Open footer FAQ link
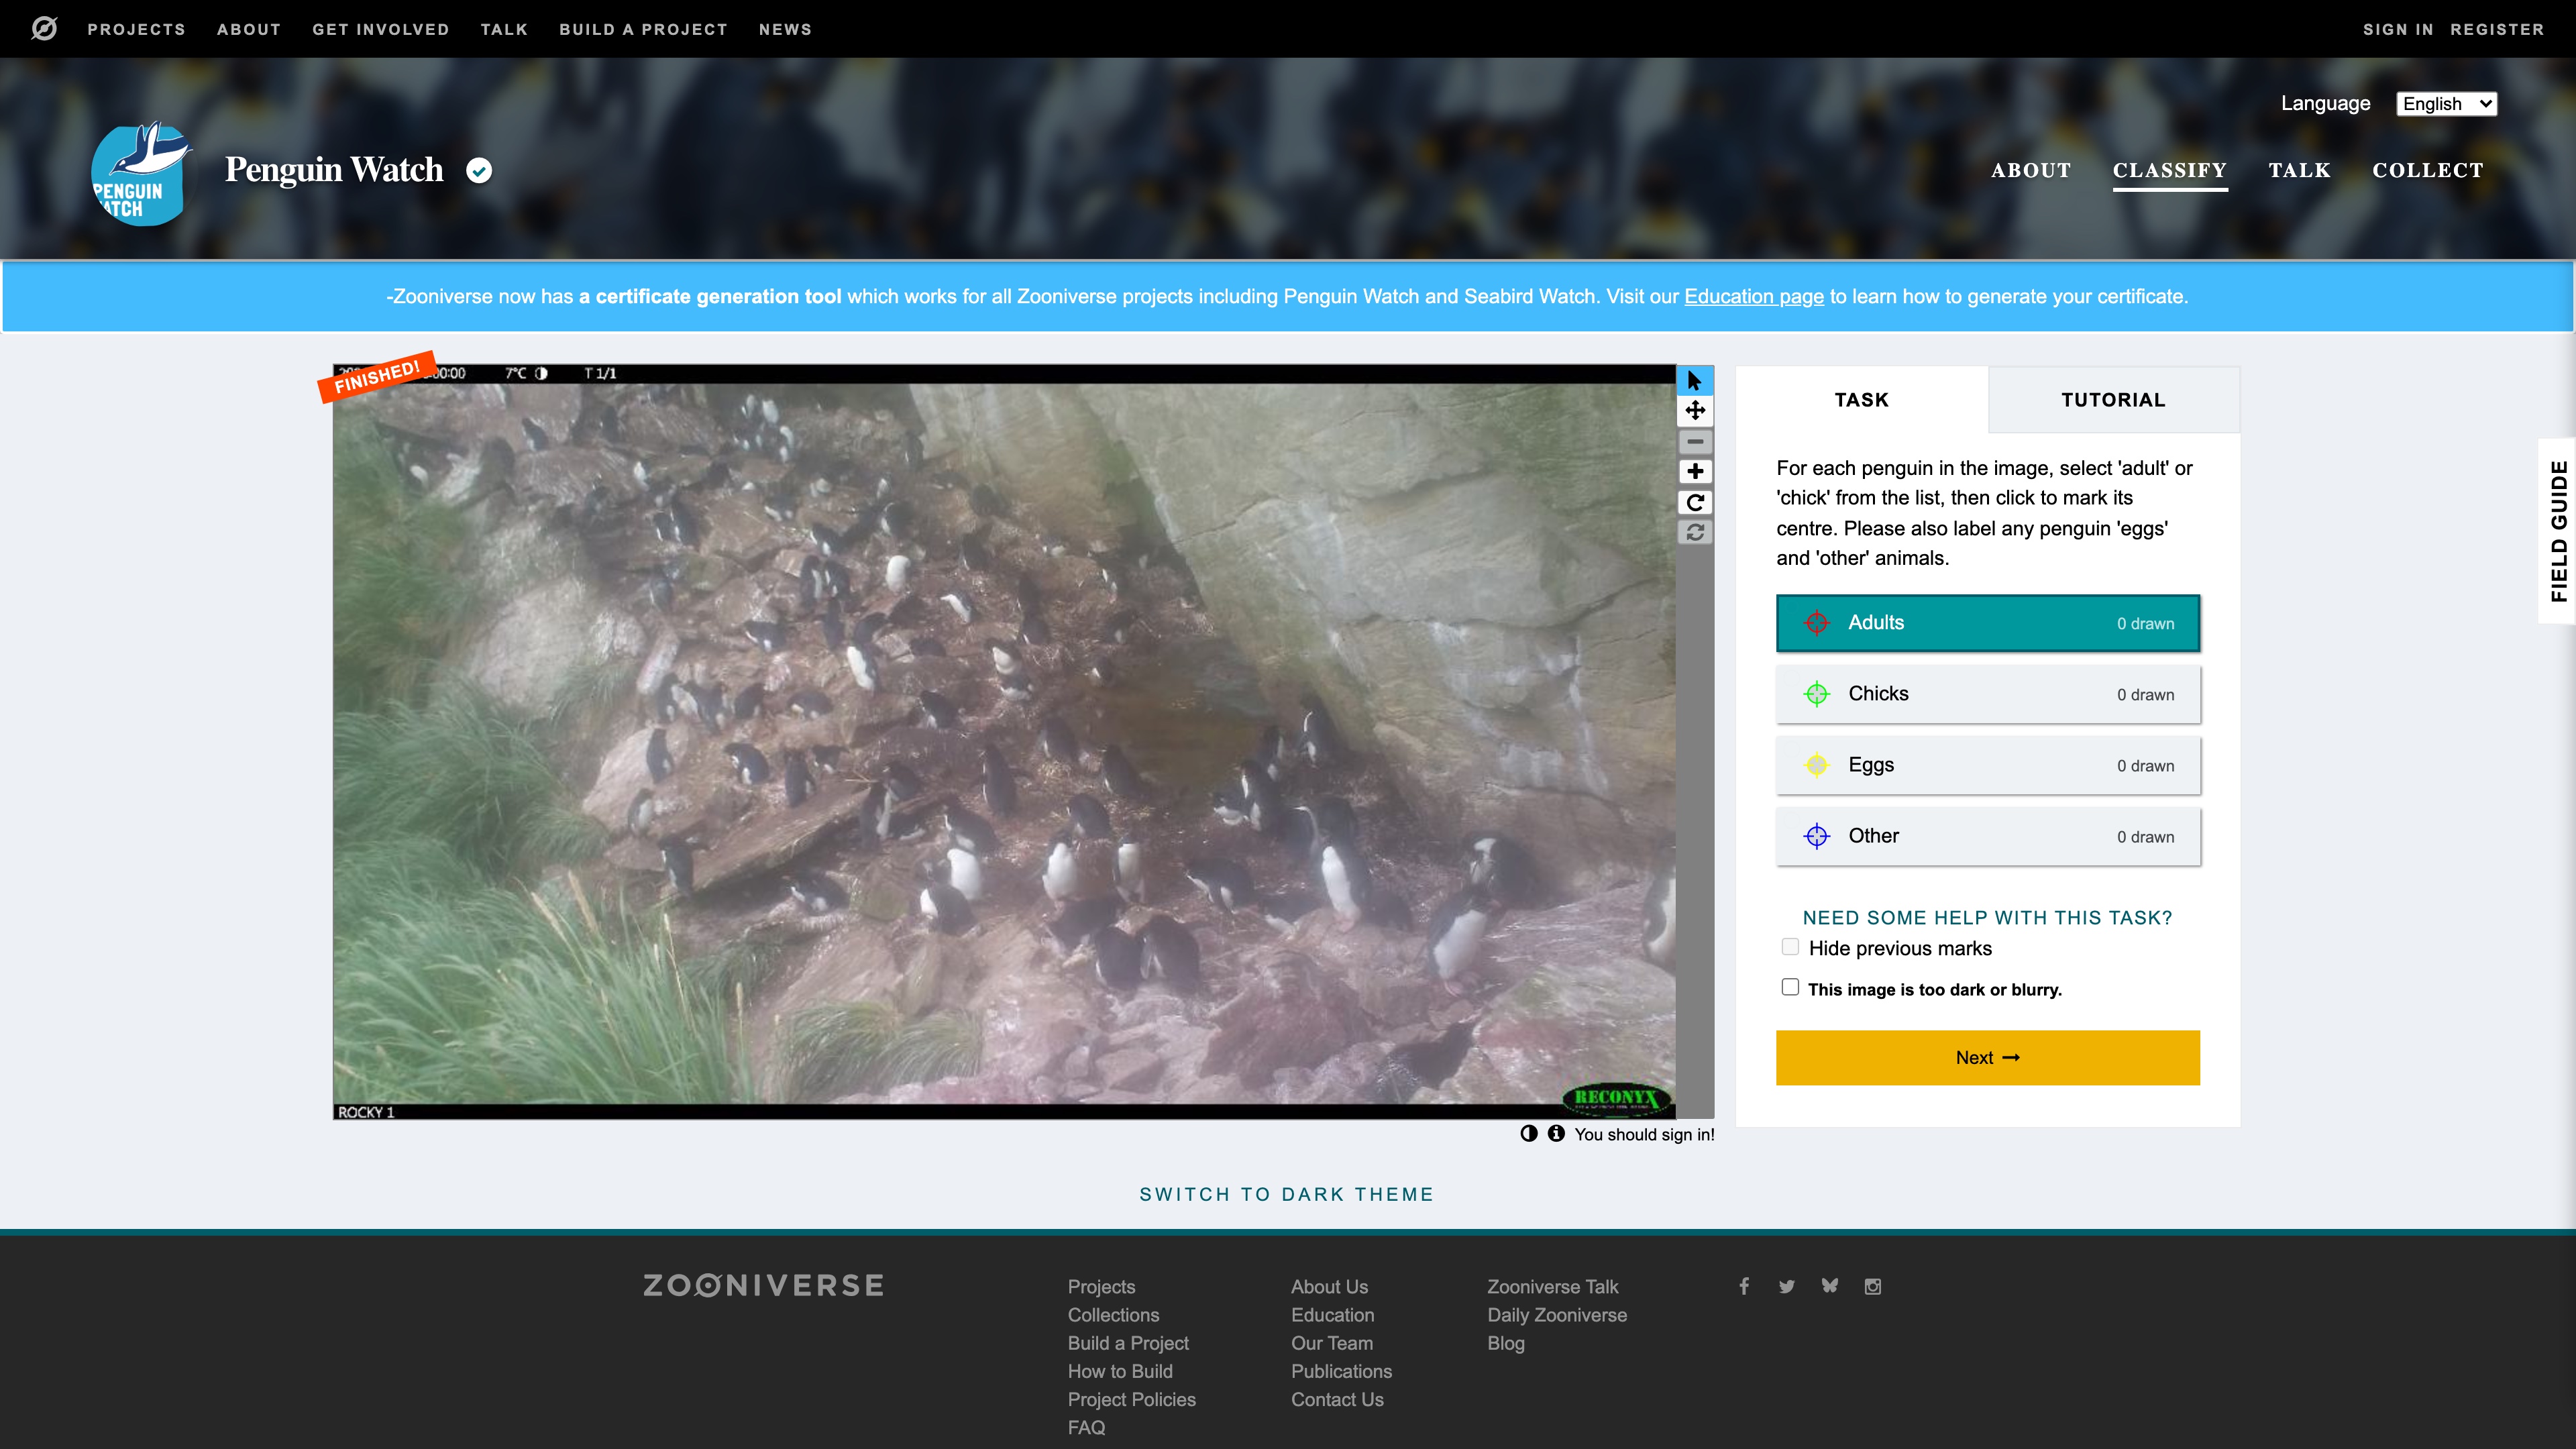 pos(1086,1427)
